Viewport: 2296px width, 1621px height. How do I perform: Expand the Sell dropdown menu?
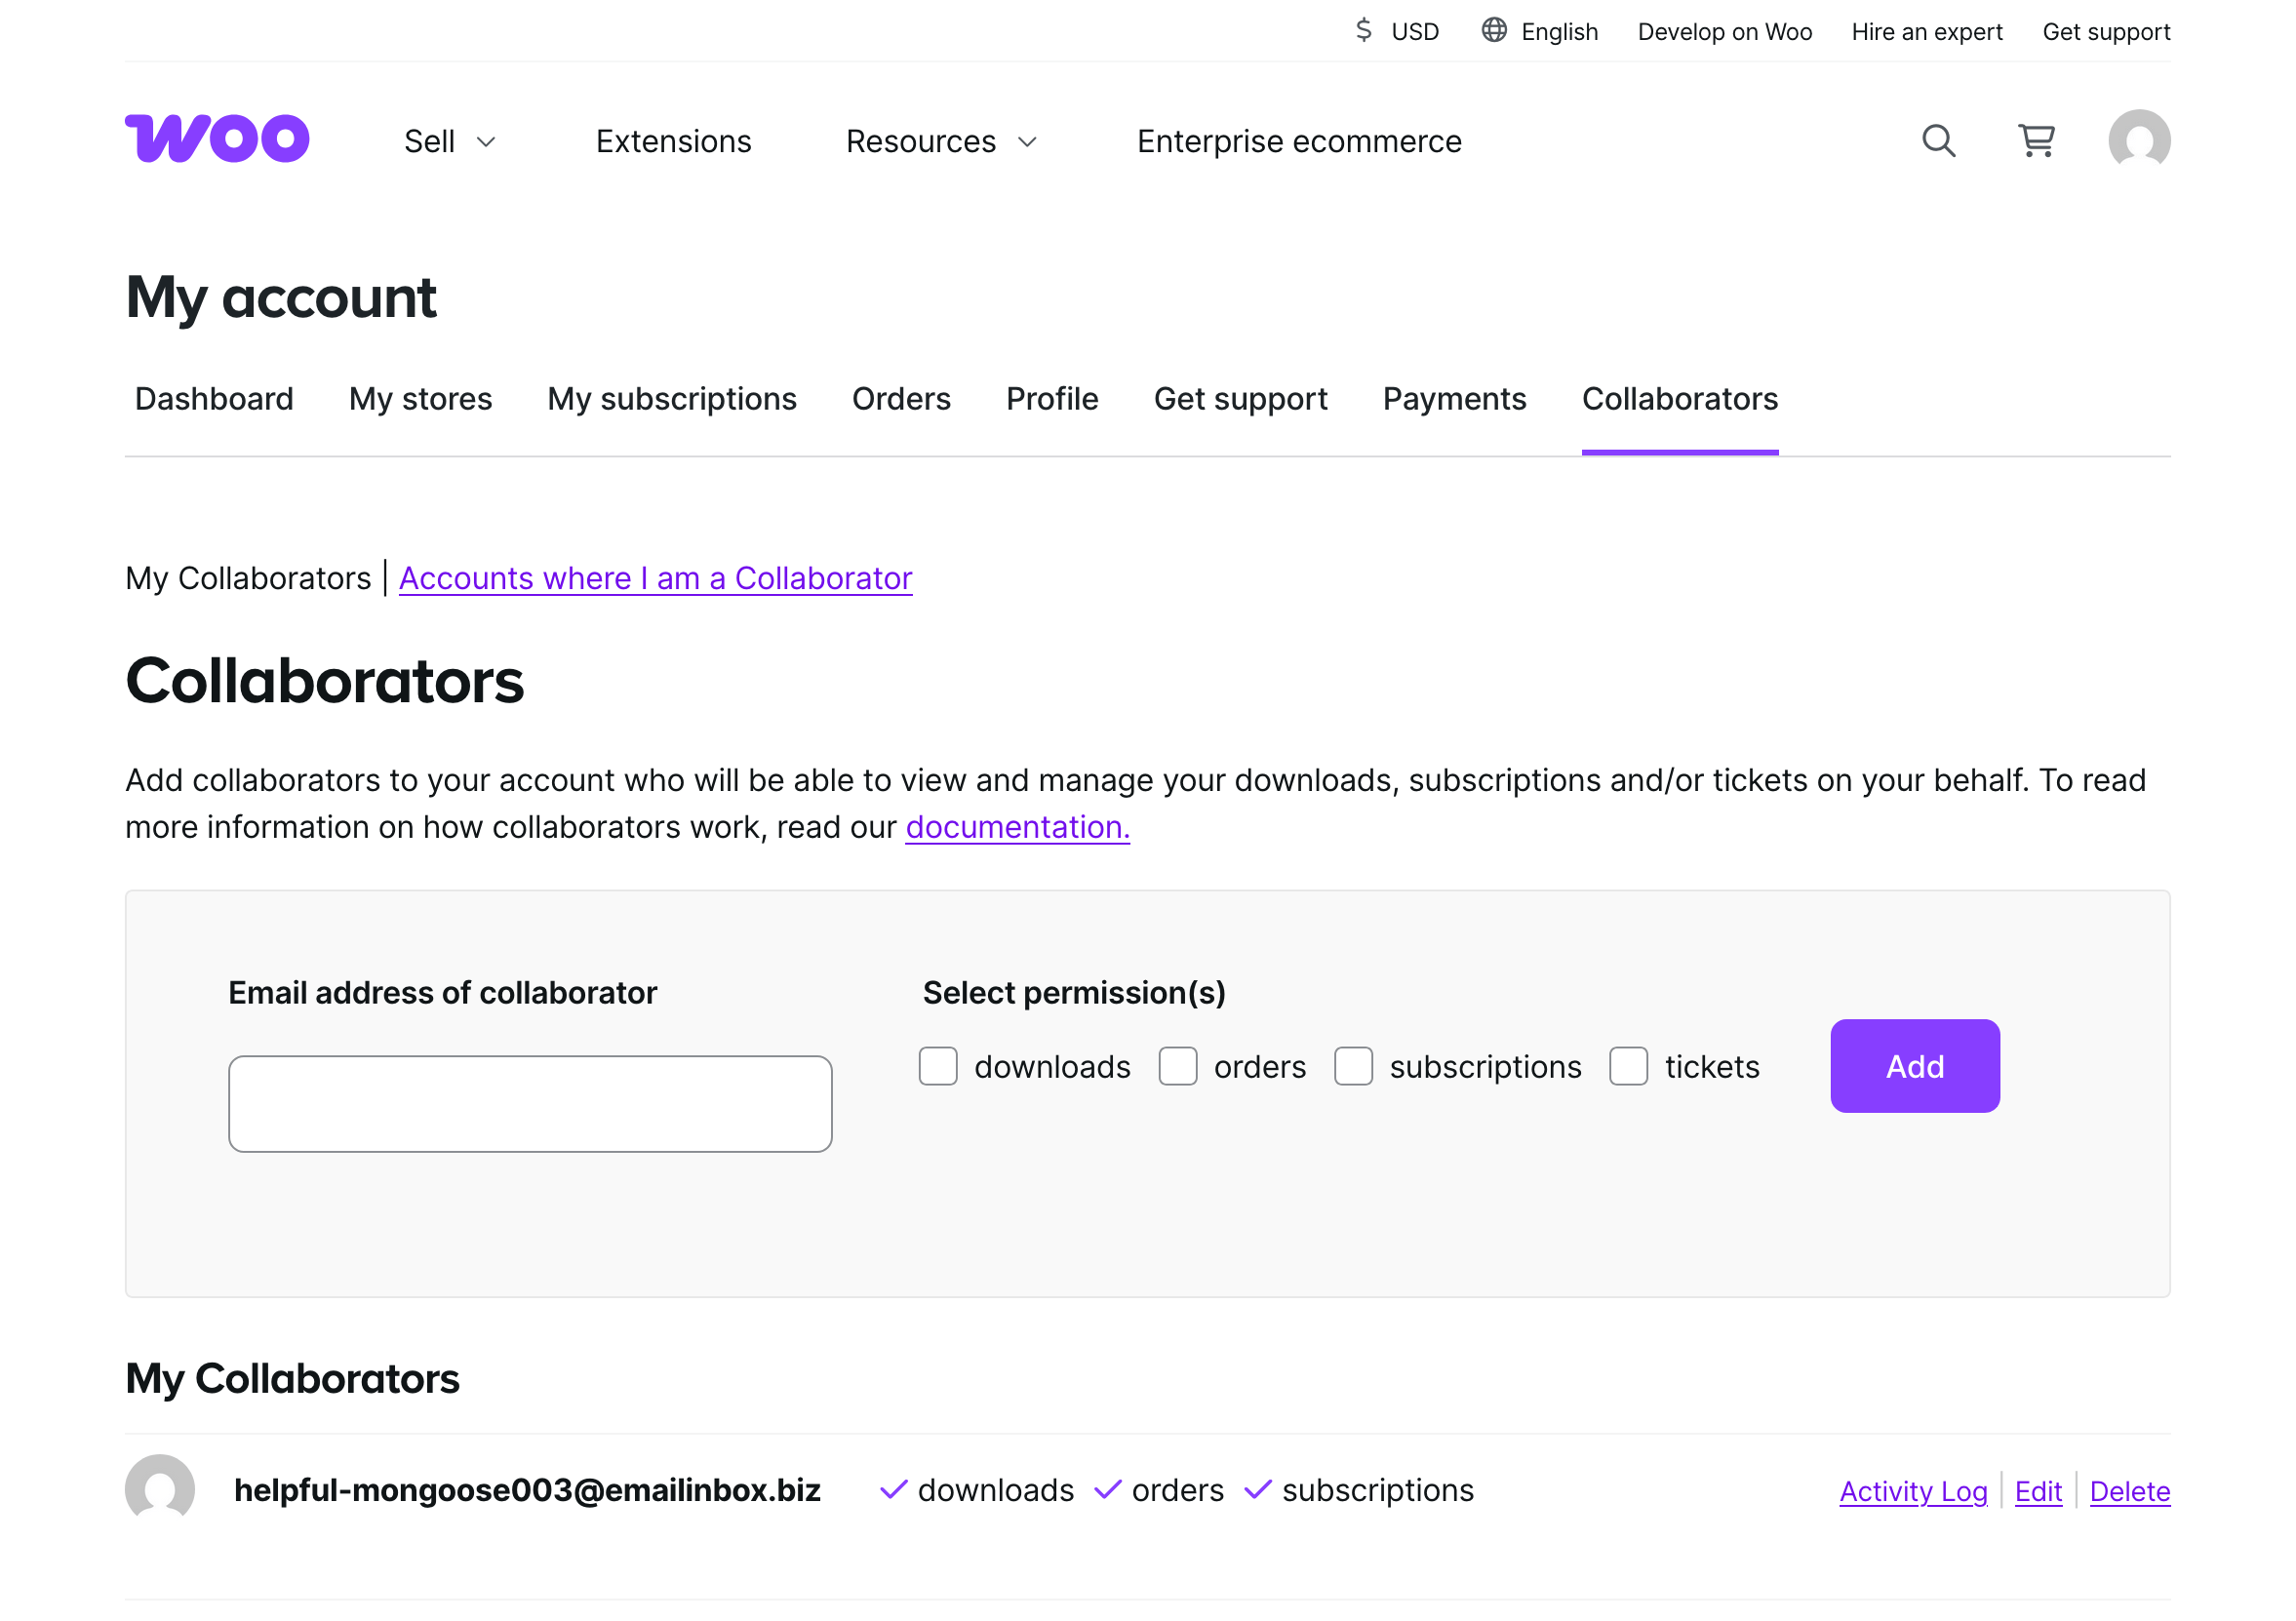click(450, 142)
